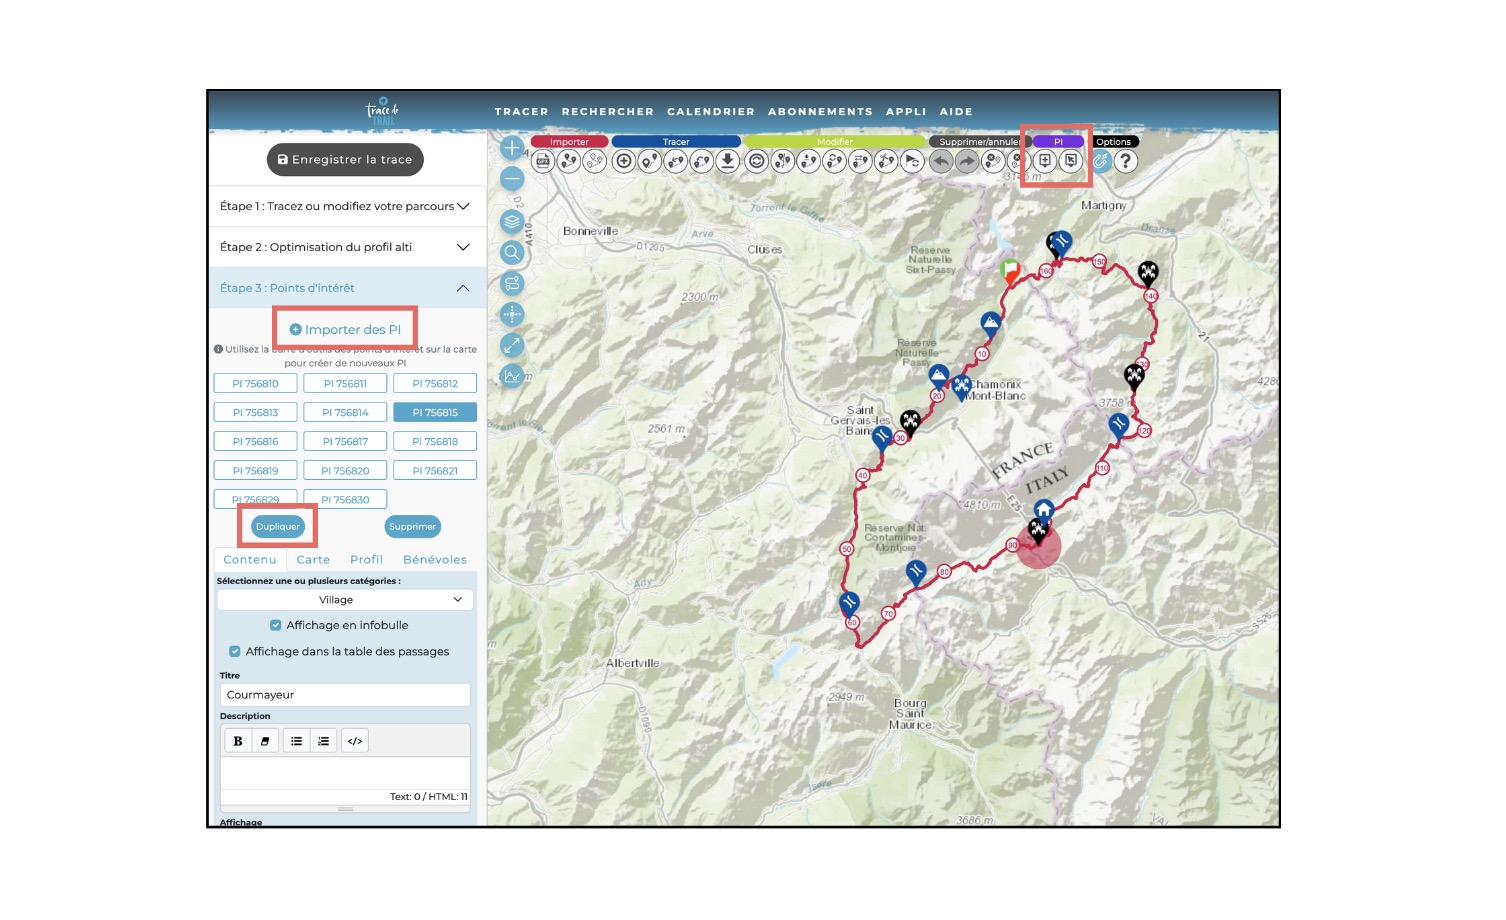Uncheck Affichage en infobulle checkbox

click(276, 625)
